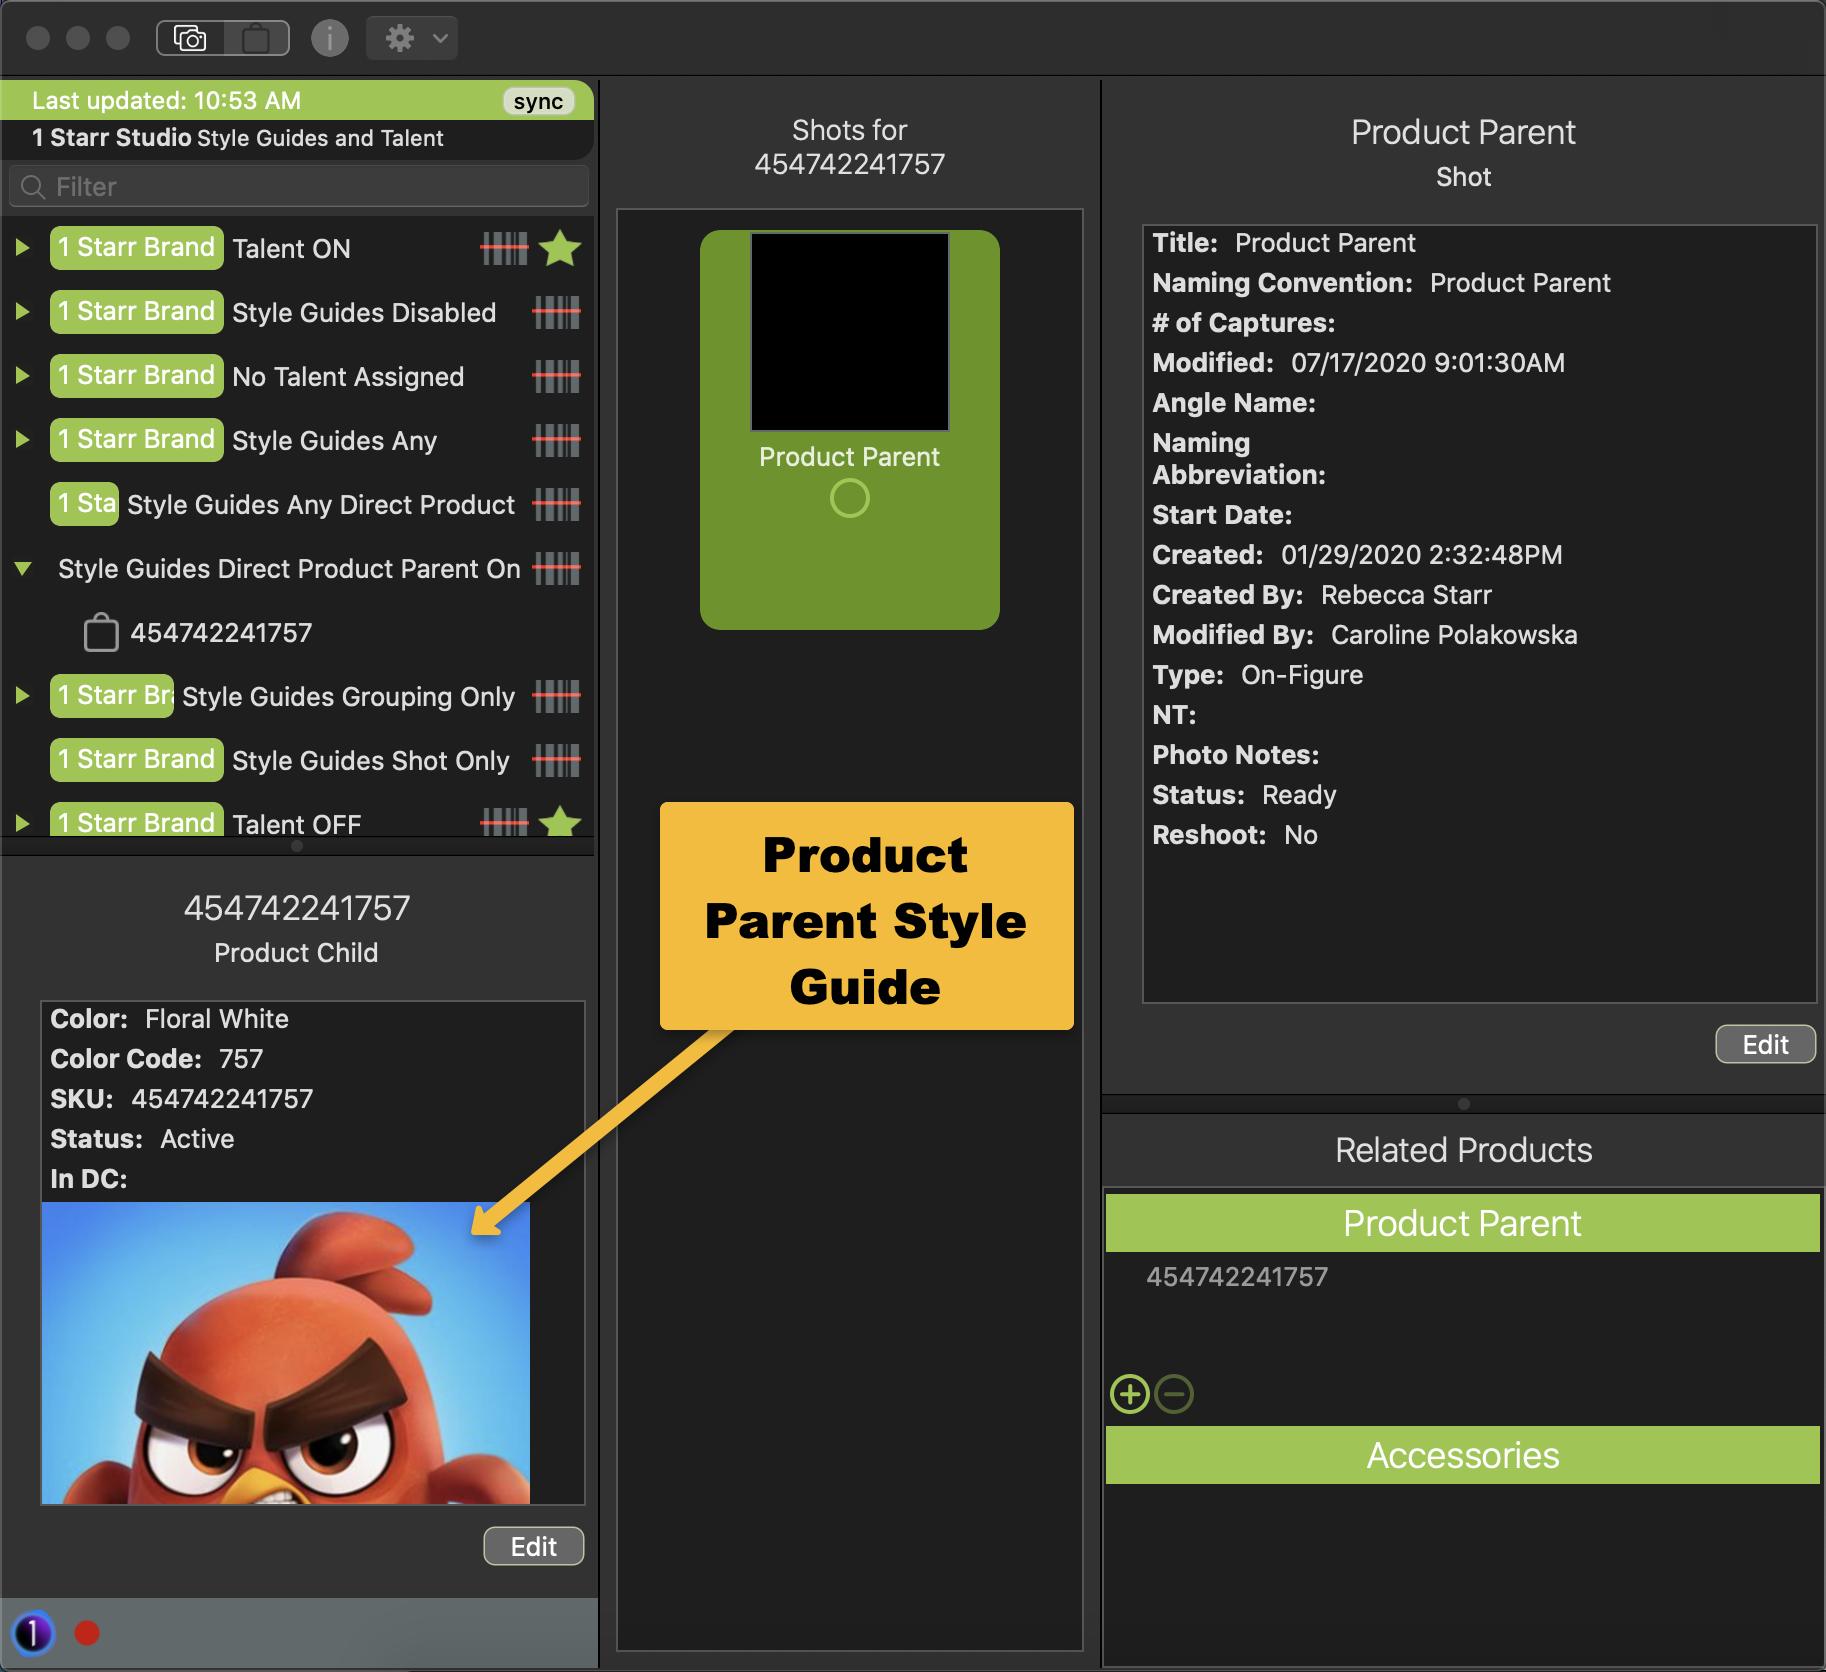Click the black preview in Product Parent card

click(x=850, y=332)
